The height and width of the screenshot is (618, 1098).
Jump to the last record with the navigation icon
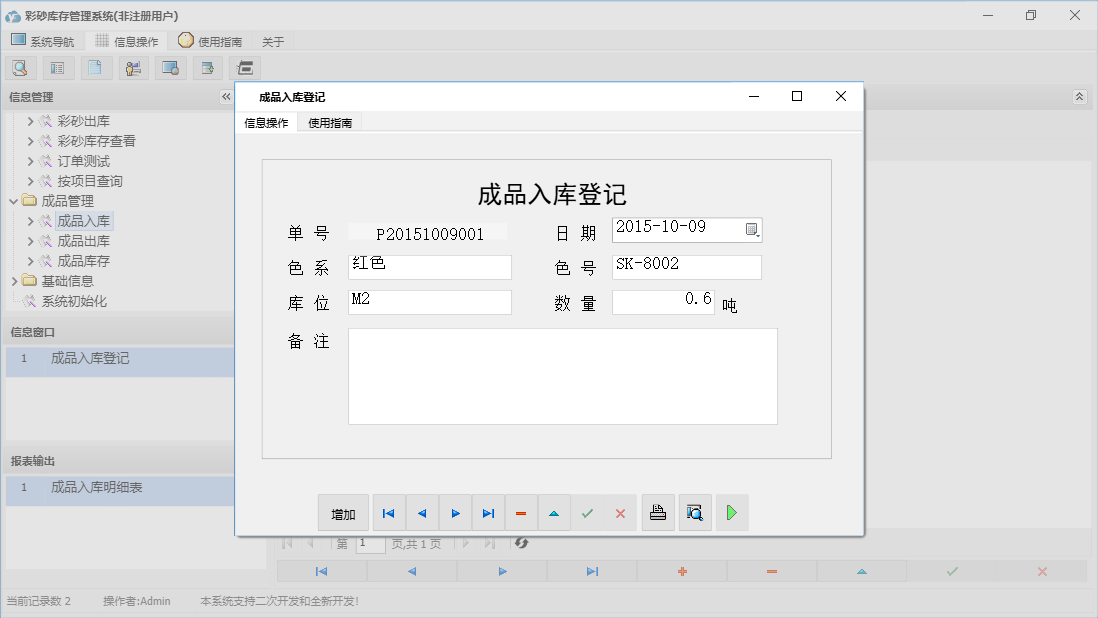coord(488,512)
